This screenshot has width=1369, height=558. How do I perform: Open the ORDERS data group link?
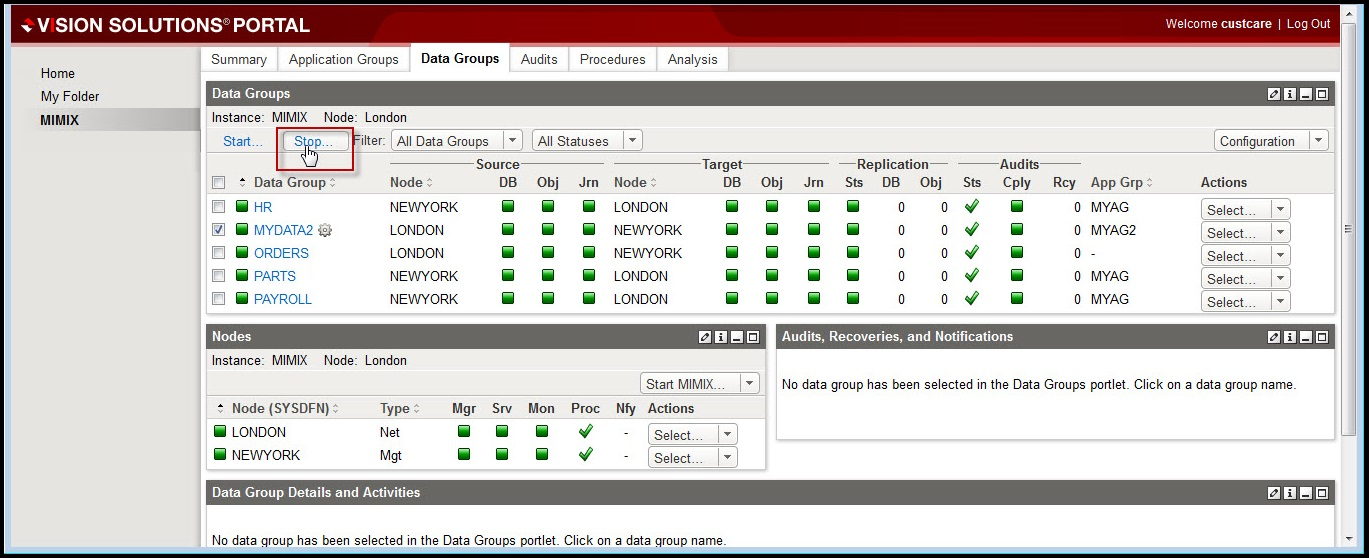(x=281, y=253)
